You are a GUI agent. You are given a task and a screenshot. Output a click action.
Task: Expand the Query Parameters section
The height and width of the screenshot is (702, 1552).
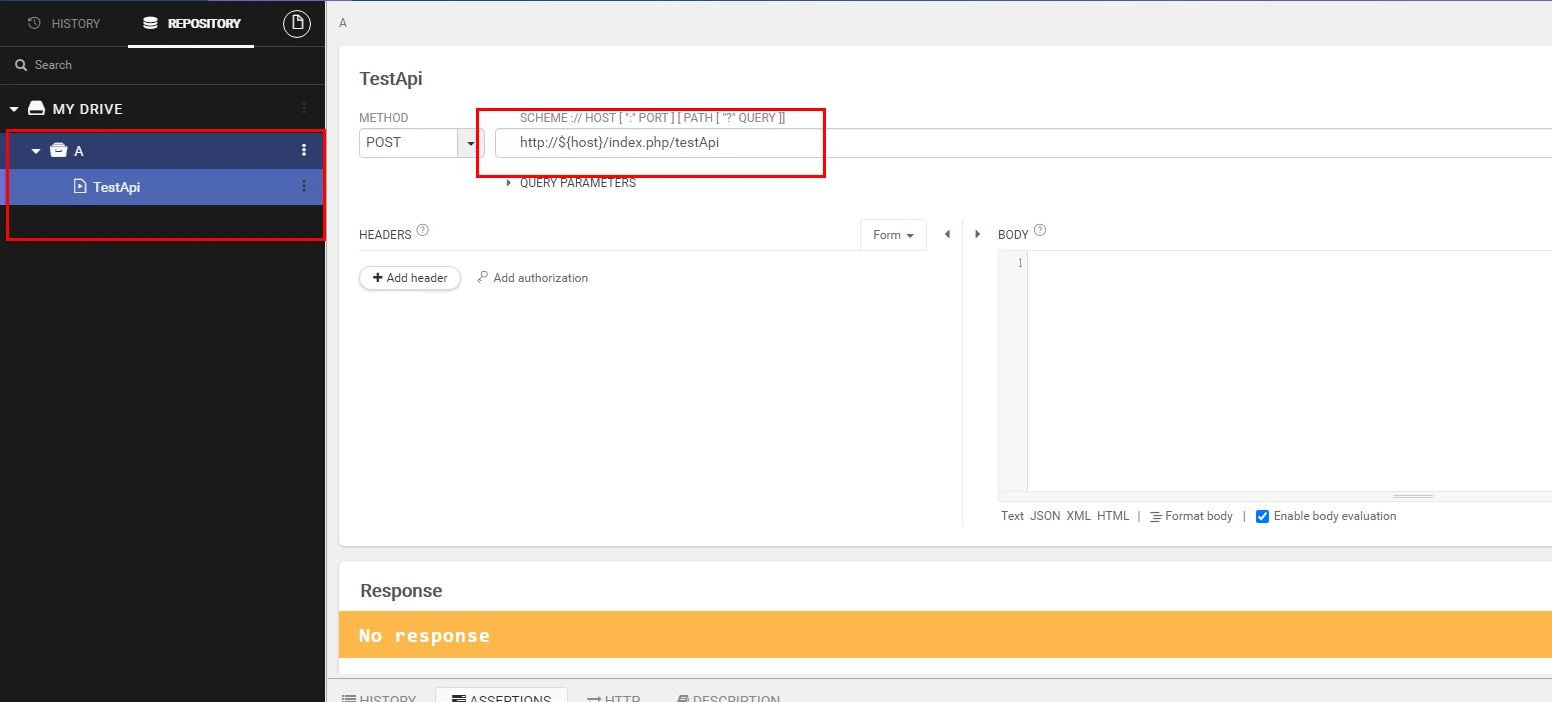(509, 183)
